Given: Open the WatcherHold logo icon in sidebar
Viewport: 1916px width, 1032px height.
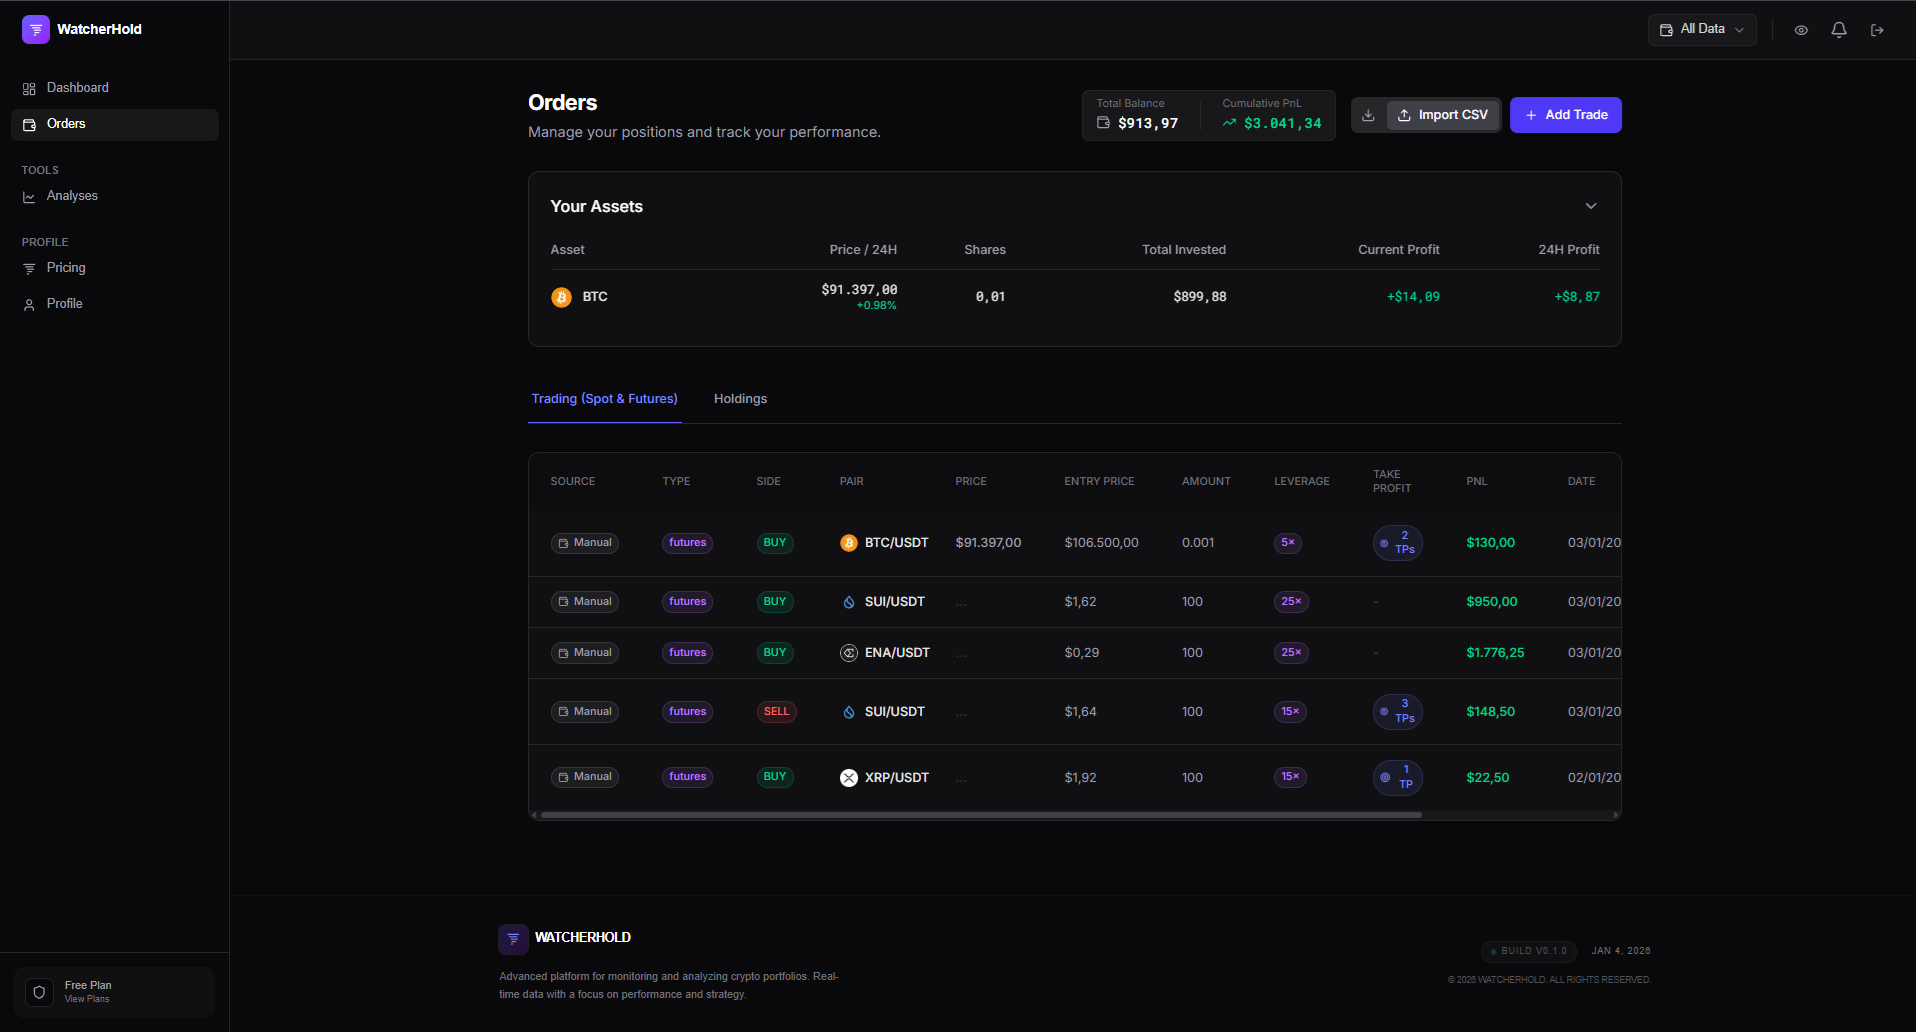Looking at the screenshot, I should (36, 29).
